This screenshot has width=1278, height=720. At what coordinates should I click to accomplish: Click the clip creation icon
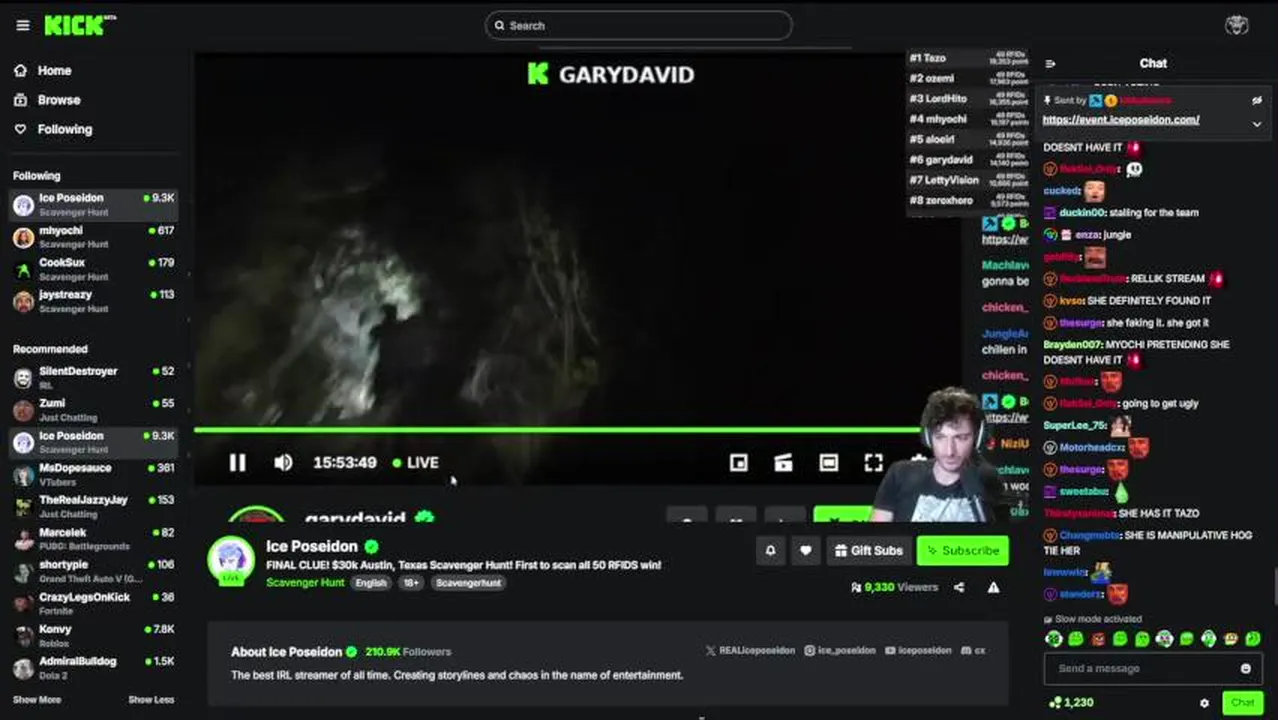click(783, 462)
